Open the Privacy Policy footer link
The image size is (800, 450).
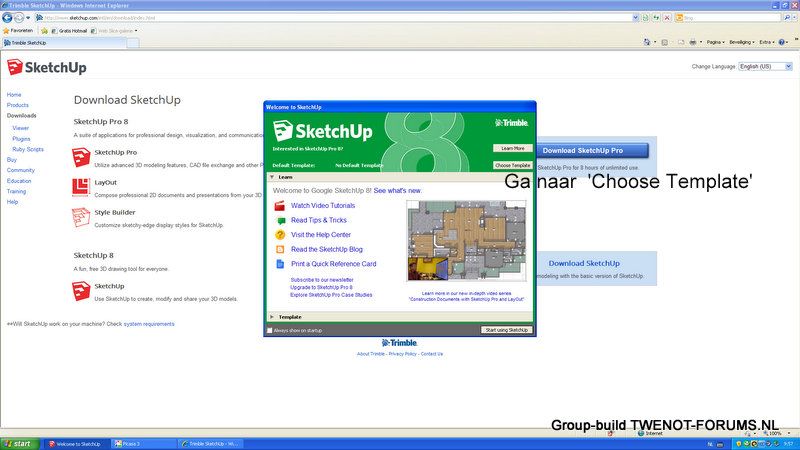click(x=403, y=354)
